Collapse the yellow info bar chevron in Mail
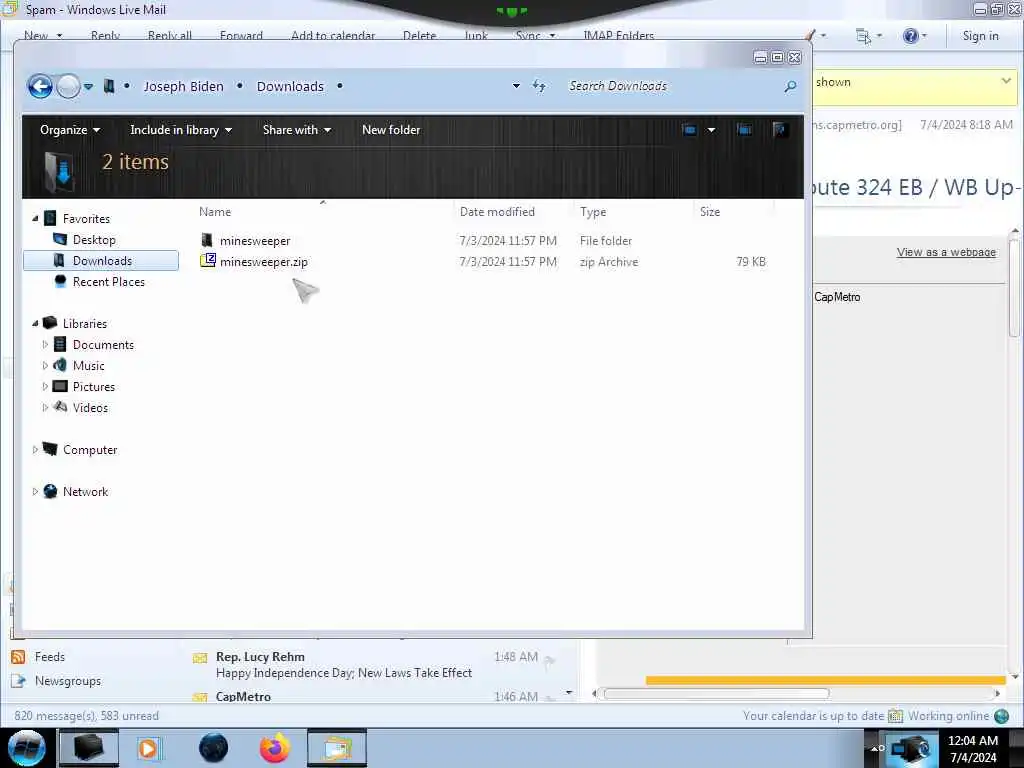Screen dimensions: 1024x768 tap(1006, 81)
